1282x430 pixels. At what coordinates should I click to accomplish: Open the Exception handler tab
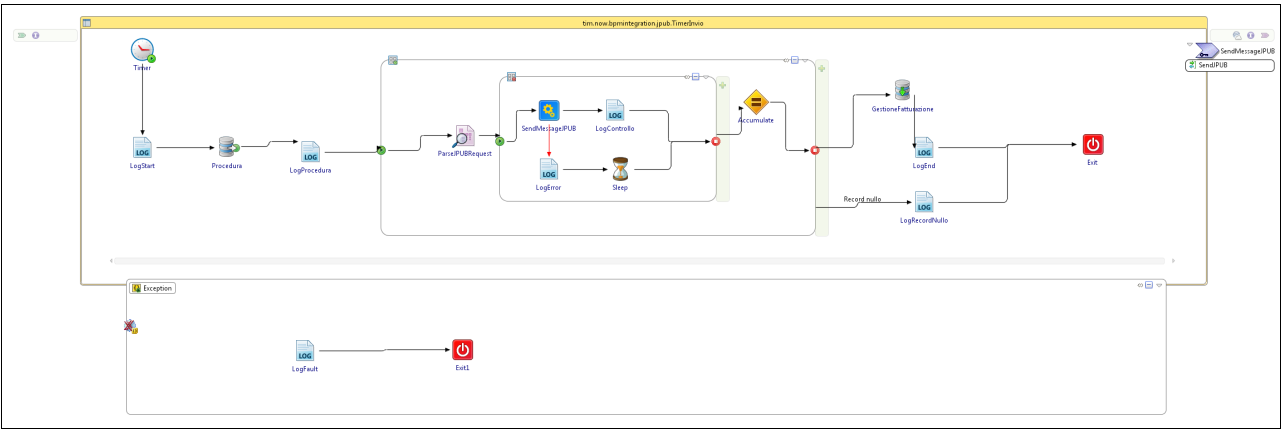click(x=153, y=288)
